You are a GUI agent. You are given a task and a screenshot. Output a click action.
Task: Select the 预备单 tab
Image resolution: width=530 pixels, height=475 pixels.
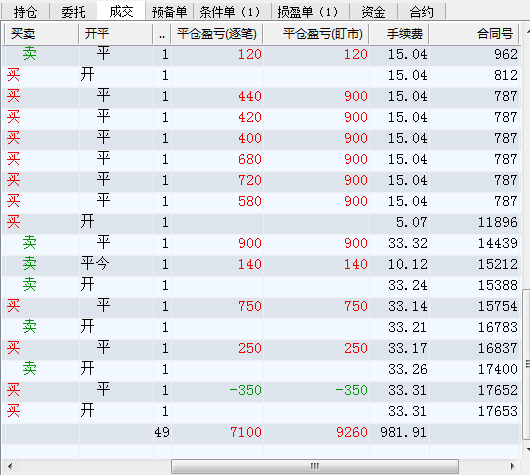click(x=169, y=12)
